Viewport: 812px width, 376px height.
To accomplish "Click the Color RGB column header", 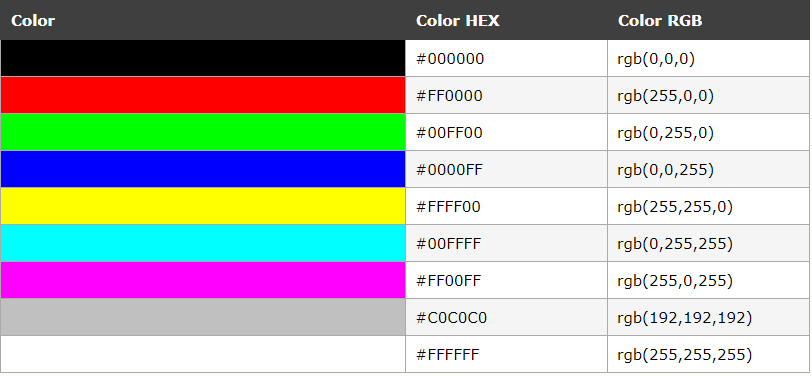I will tap(660, 21).
